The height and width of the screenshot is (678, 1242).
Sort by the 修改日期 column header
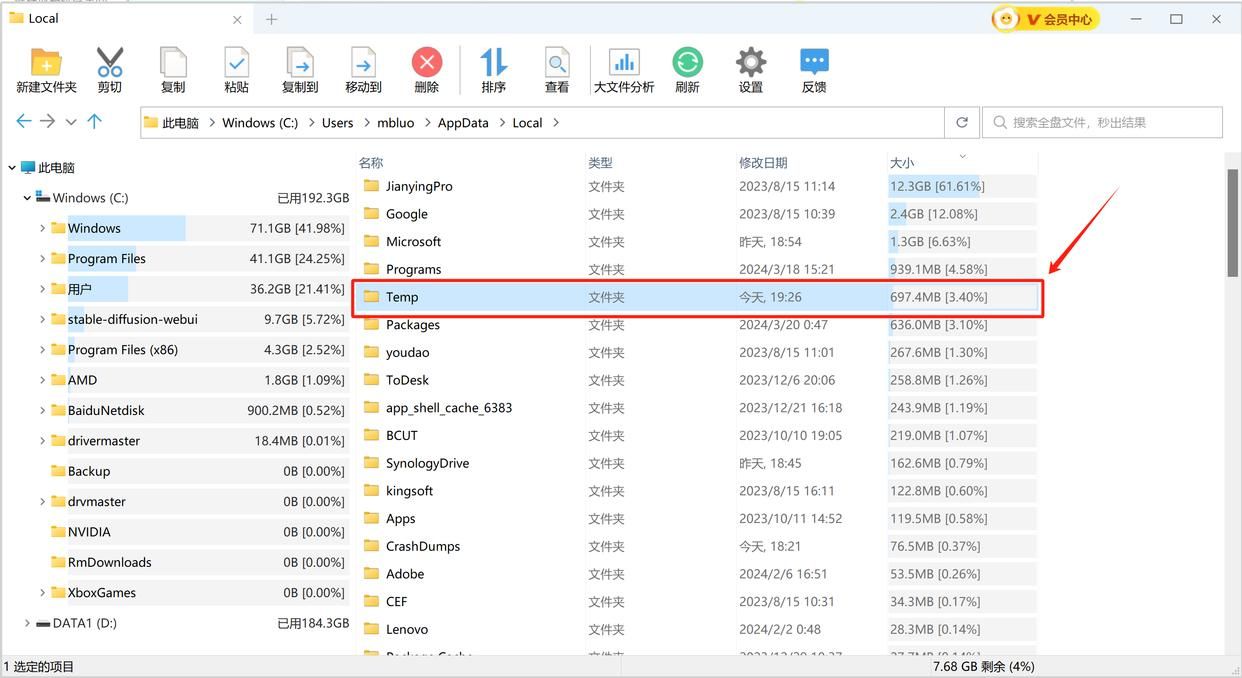coord(763,162)
